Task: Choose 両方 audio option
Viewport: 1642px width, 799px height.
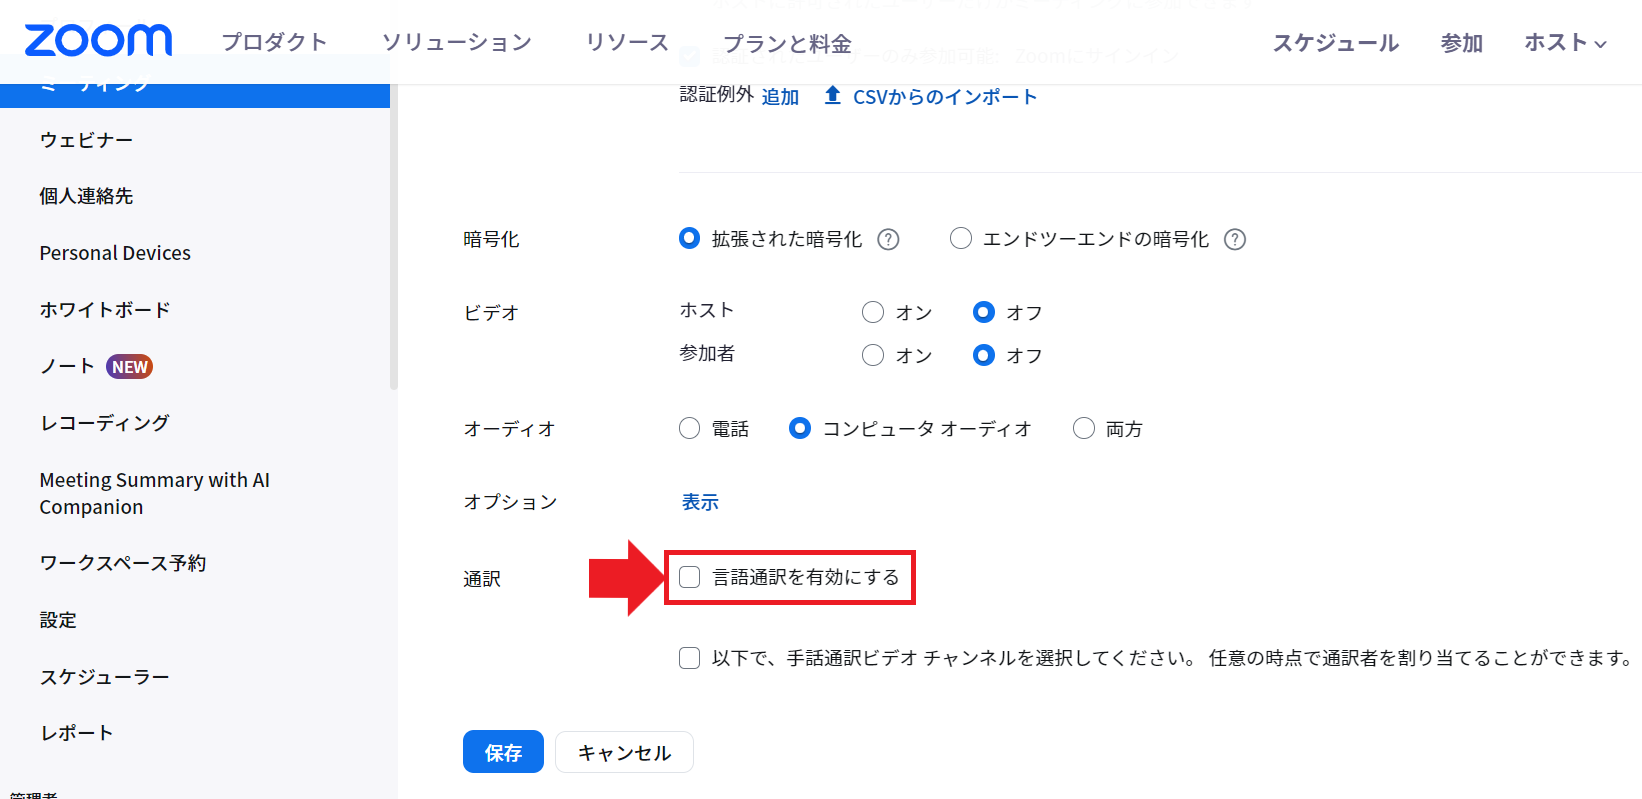Action: [1084, 428]
